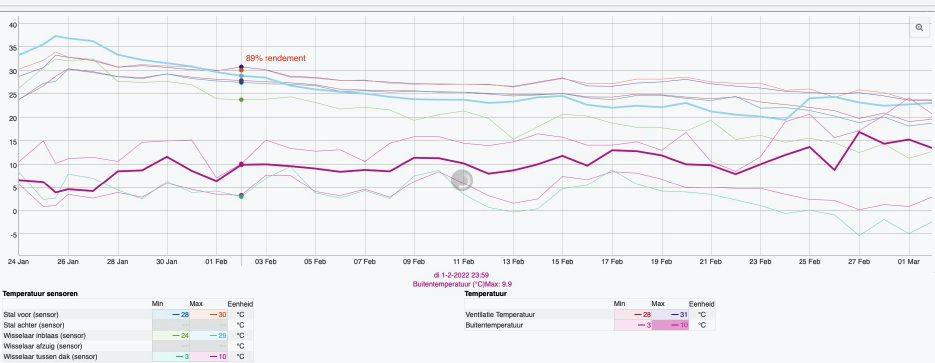Image resolution: width=935 pixels, height=363 pixels.
Task: Select the 'Ventilatie Temperatuur' row label
Action: point(501,315)
